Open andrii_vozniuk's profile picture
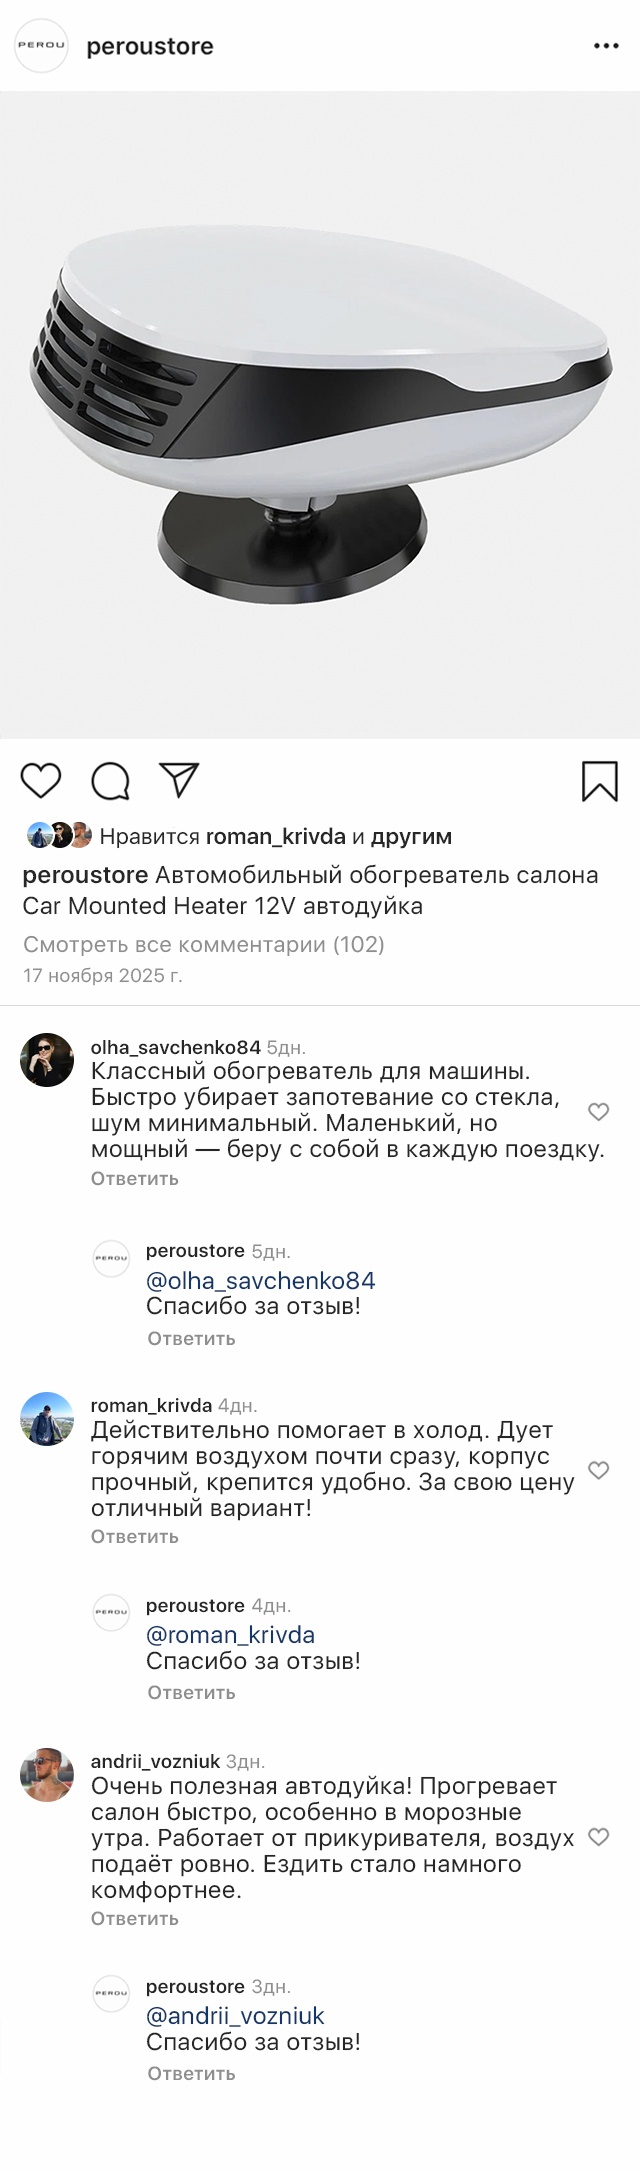This screenshot has height=2173, width=640. pyautogui.click(x=47, y=1775)
